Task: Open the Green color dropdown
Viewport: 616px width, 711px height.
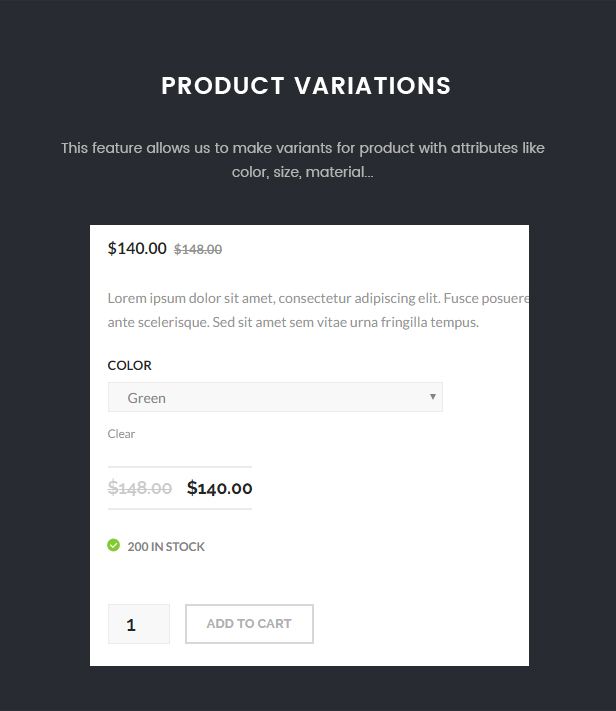Action: (275, 397)
